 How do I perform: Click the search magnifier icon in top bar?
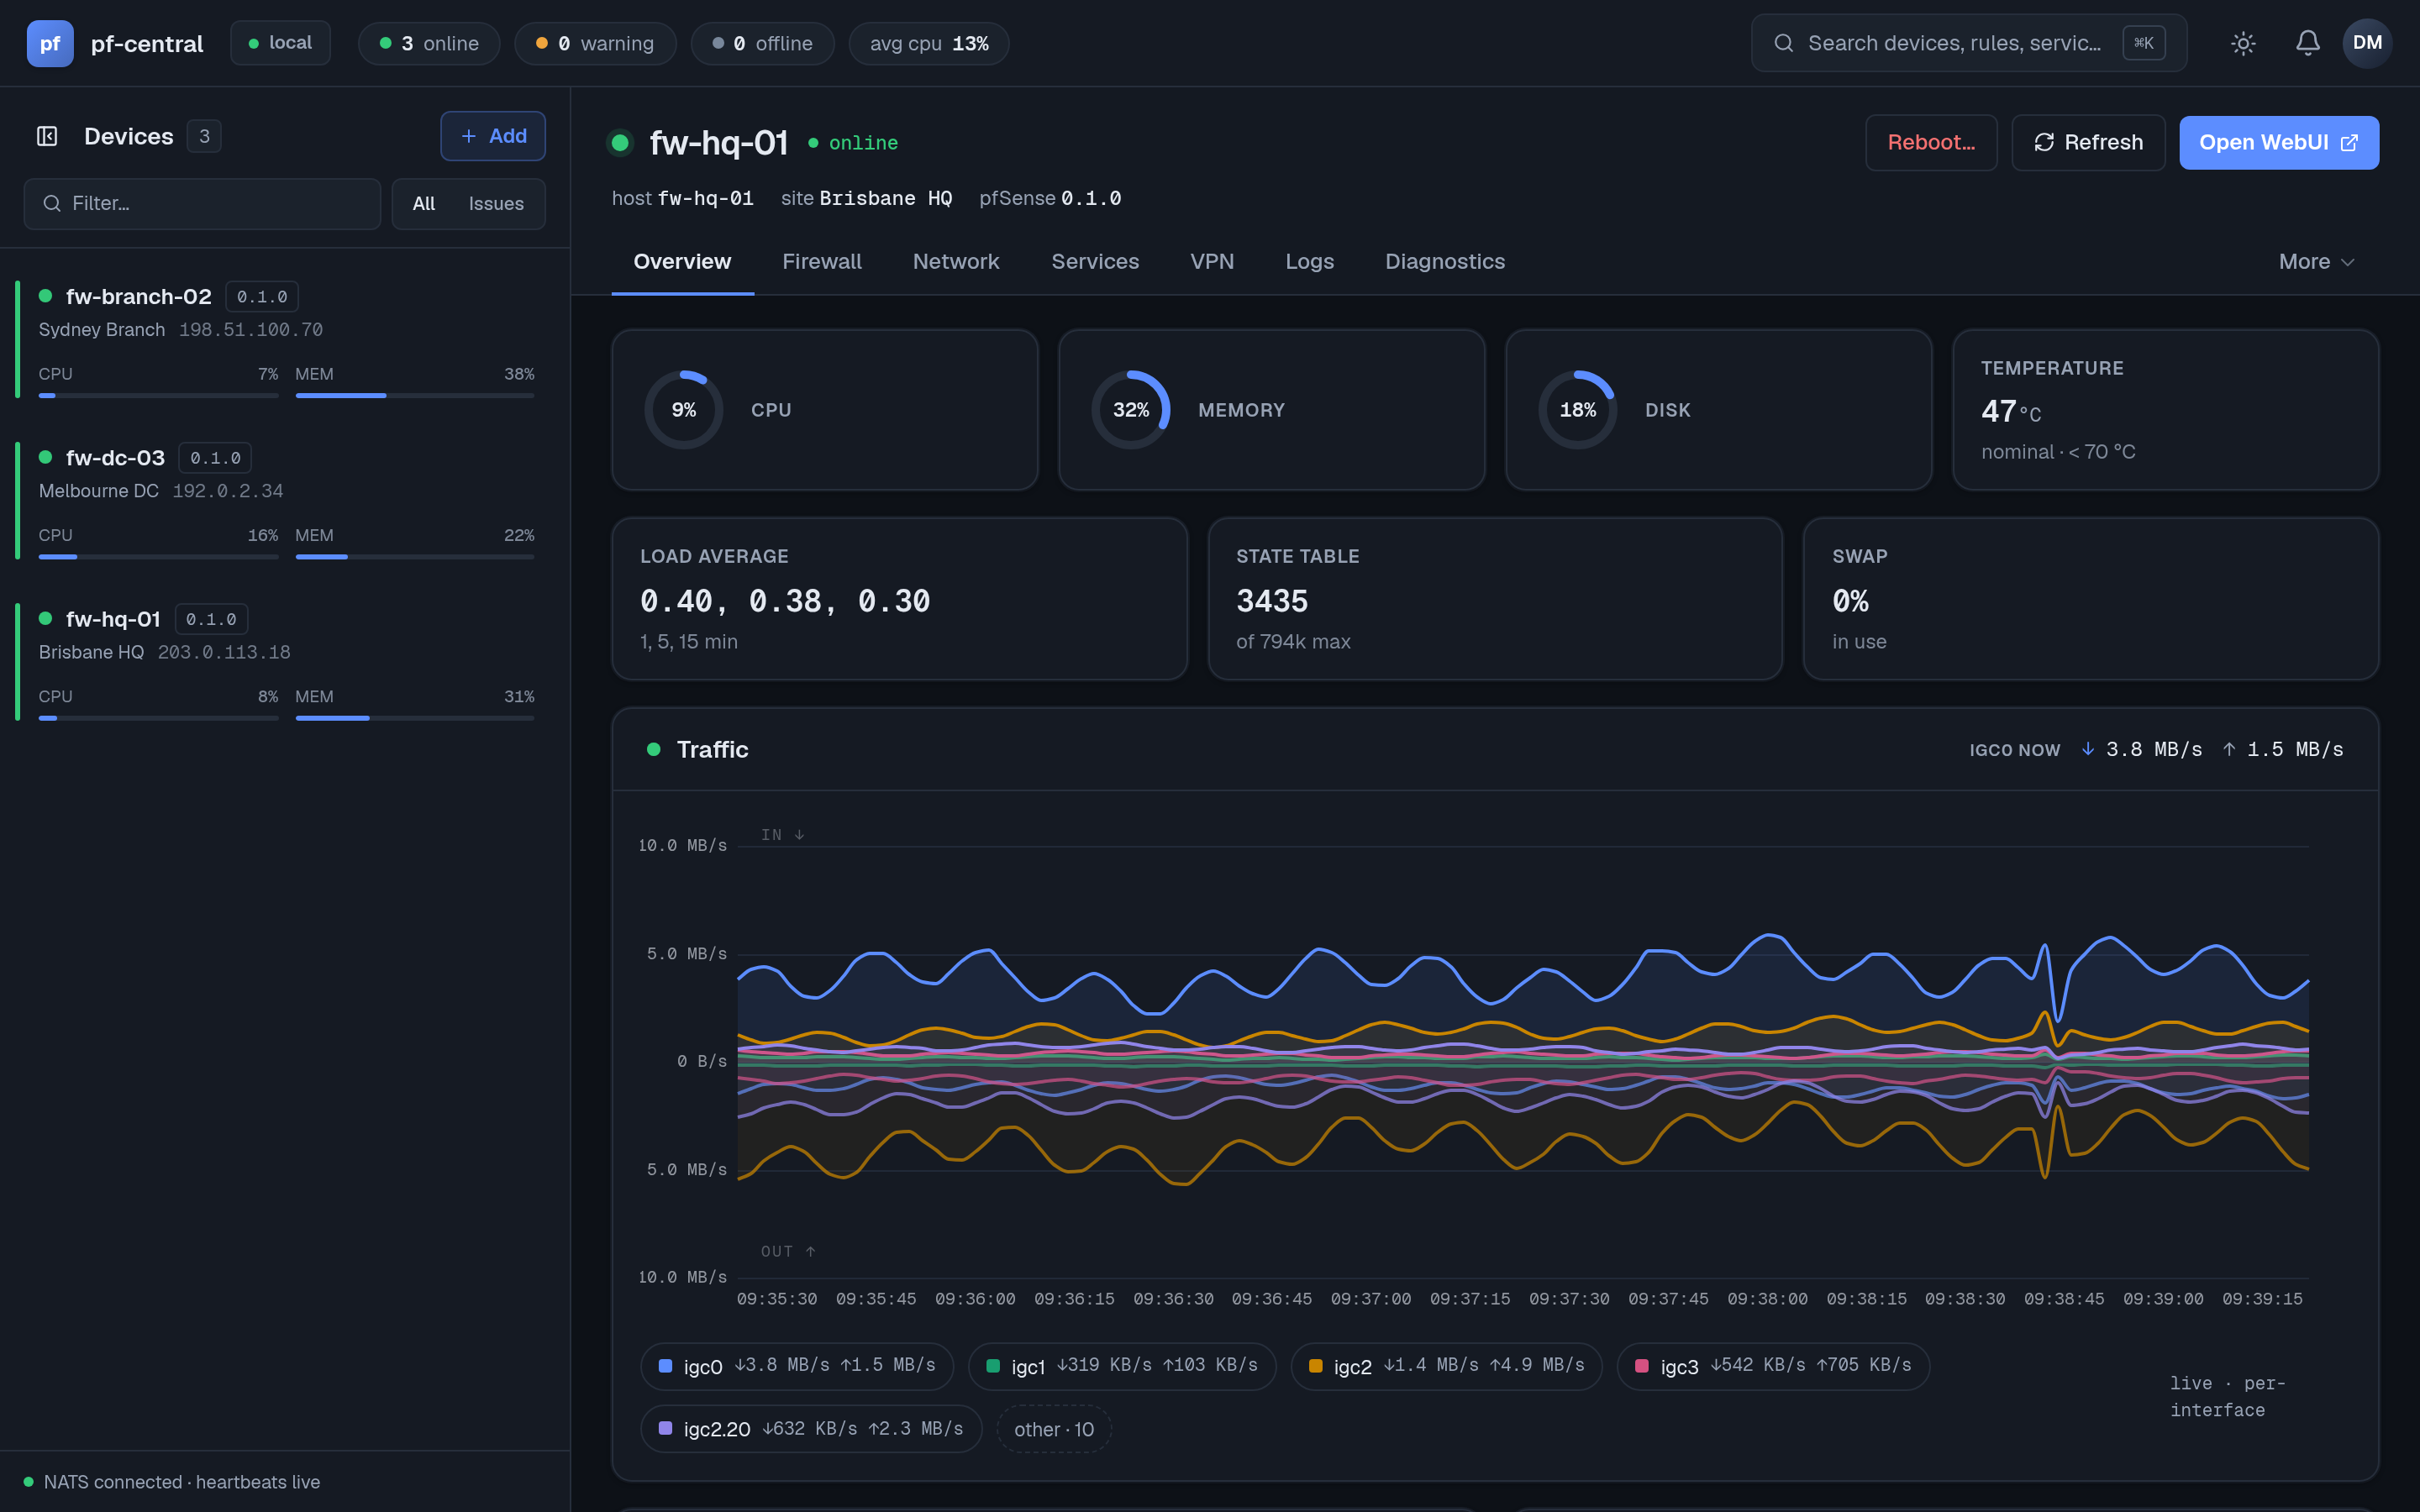point(1783,43)
